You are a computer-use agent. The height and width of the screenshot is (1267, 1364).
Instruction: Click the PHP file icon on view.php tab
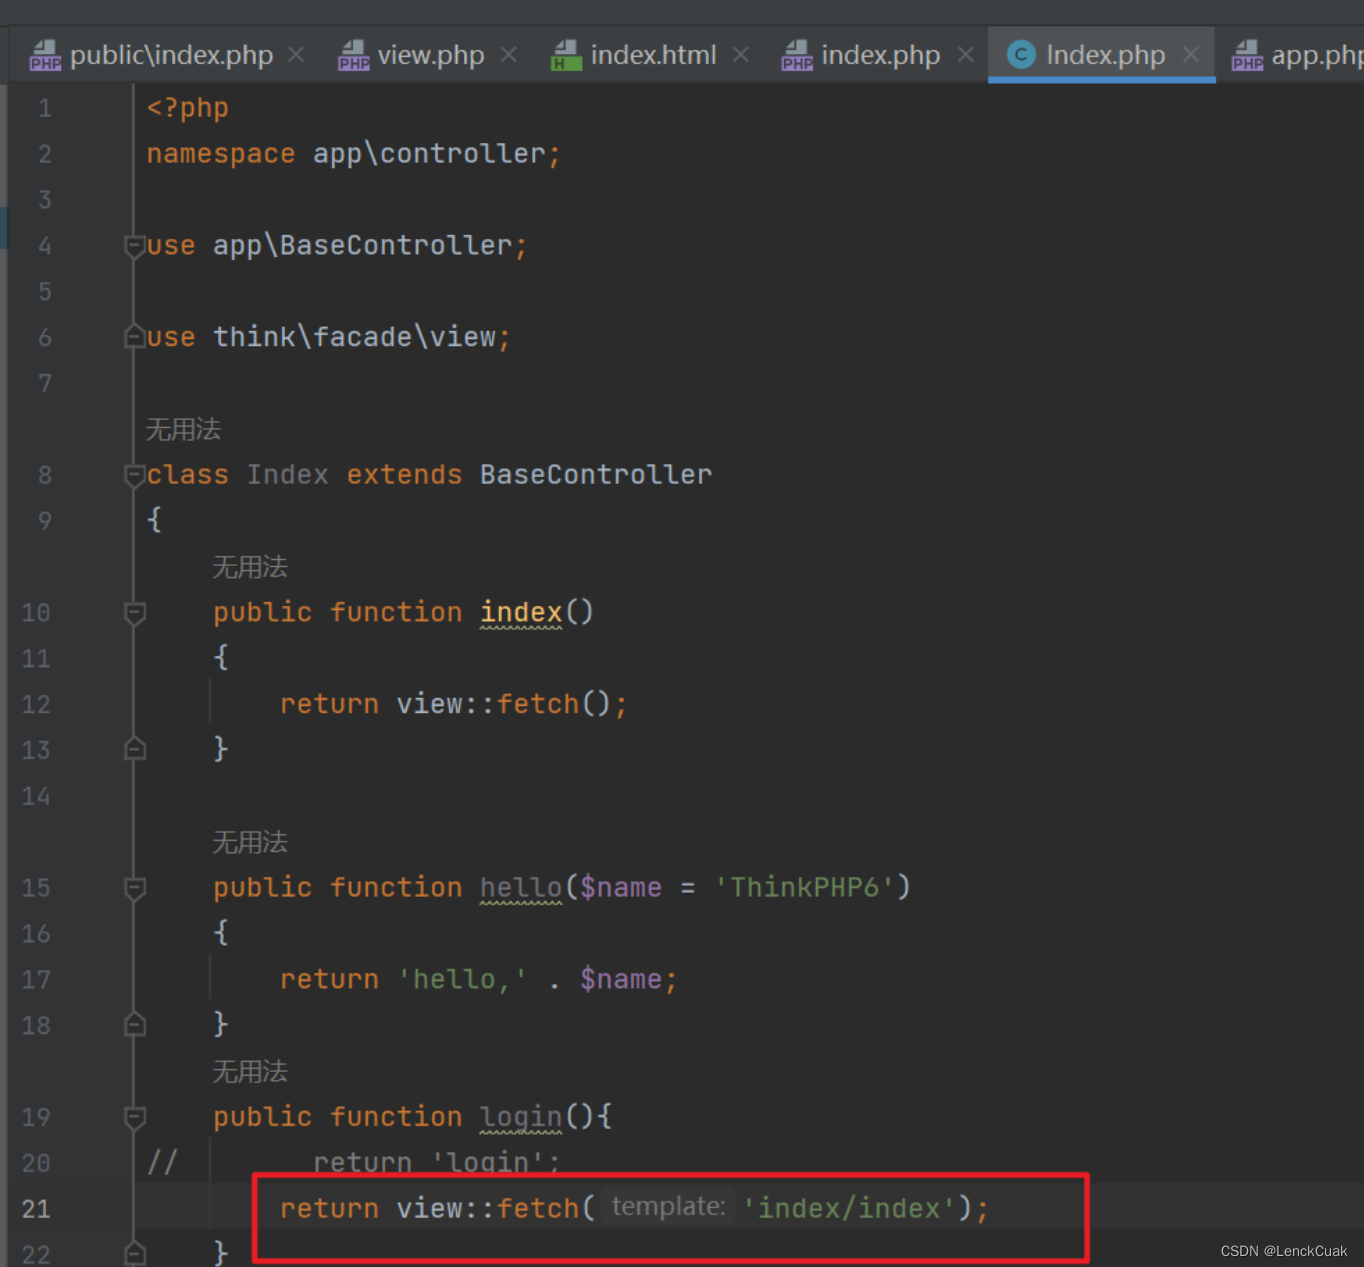point(354,55)
